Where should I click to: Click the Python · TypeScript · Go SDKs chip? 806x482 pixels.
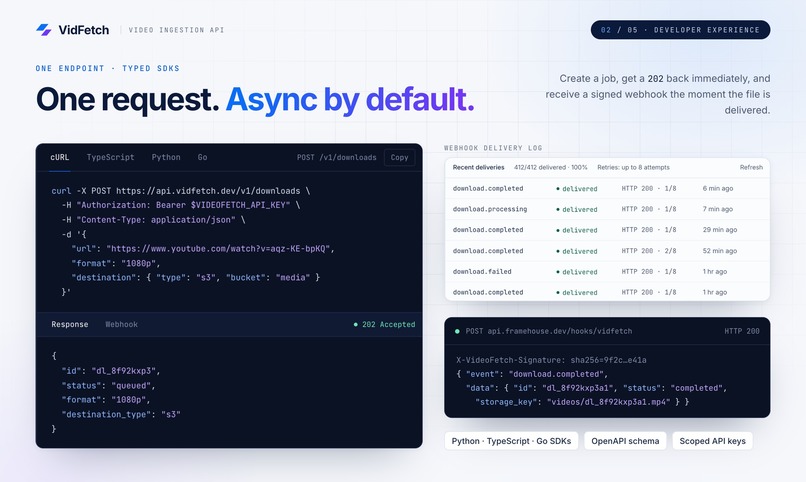(x=511, y=441)
